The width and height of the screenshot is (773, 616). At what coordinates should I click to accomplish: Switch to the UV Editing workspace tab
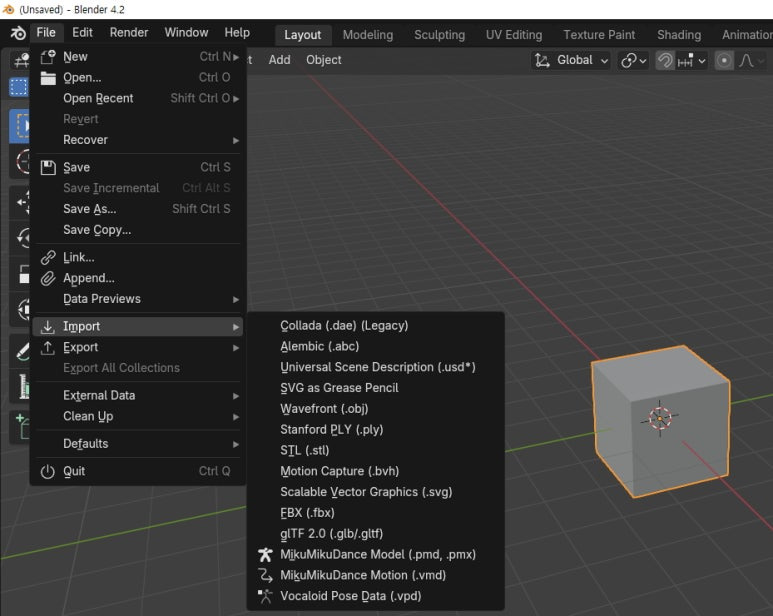coord(514,35)
